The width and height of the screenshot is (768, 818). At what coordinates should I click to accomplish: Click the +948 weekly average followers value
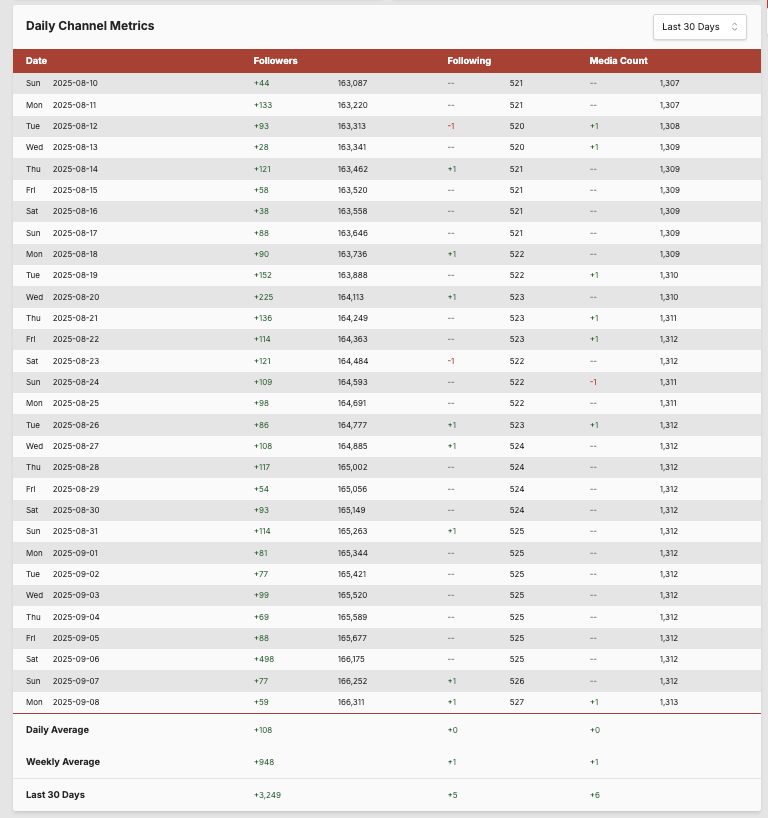tap(264, 762)
